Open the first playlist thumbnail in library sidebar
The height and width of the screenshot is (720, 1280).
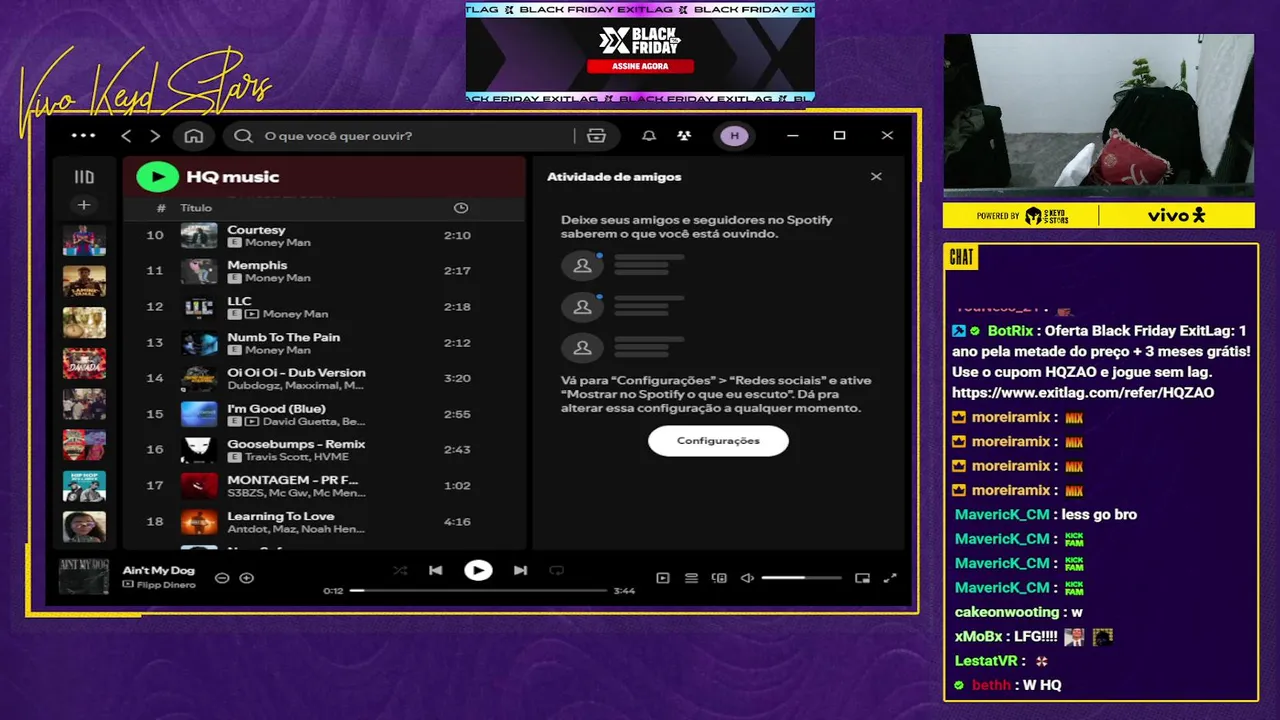(x=84, y=240)
